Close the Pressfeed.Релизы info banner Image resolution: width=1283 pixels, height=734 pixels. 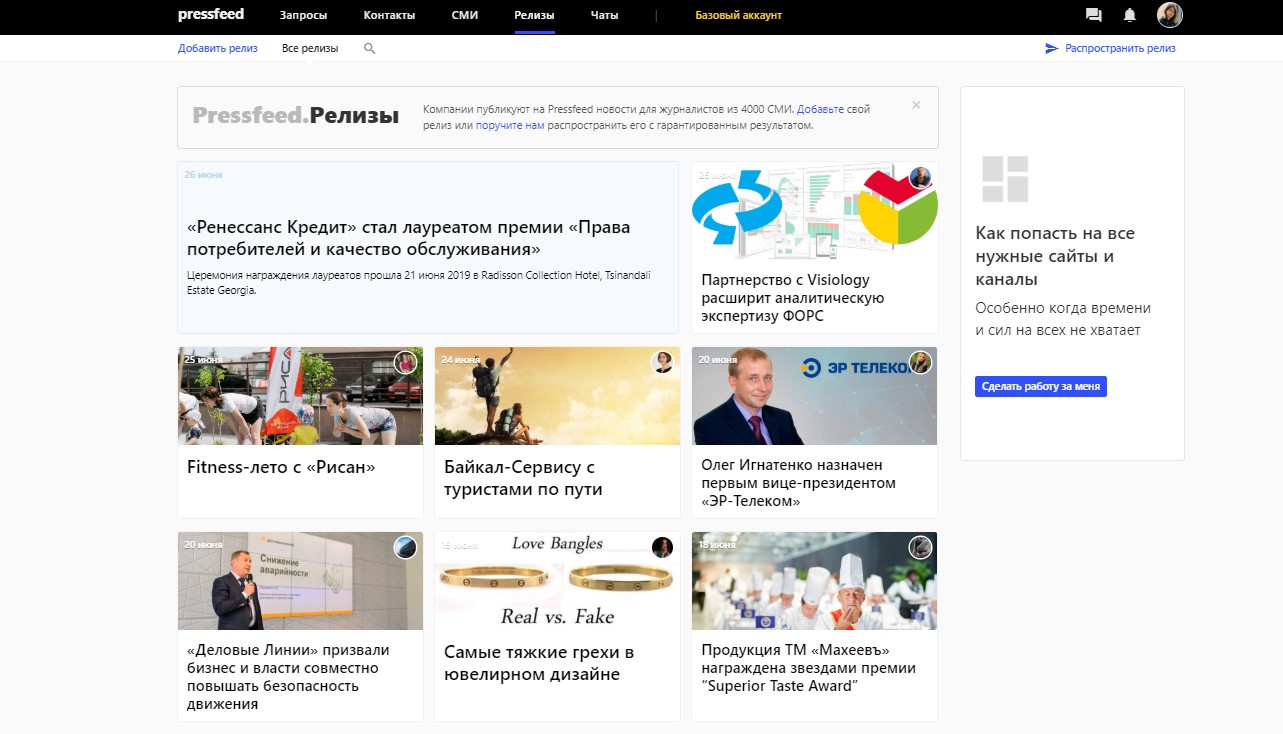(916, 105)
